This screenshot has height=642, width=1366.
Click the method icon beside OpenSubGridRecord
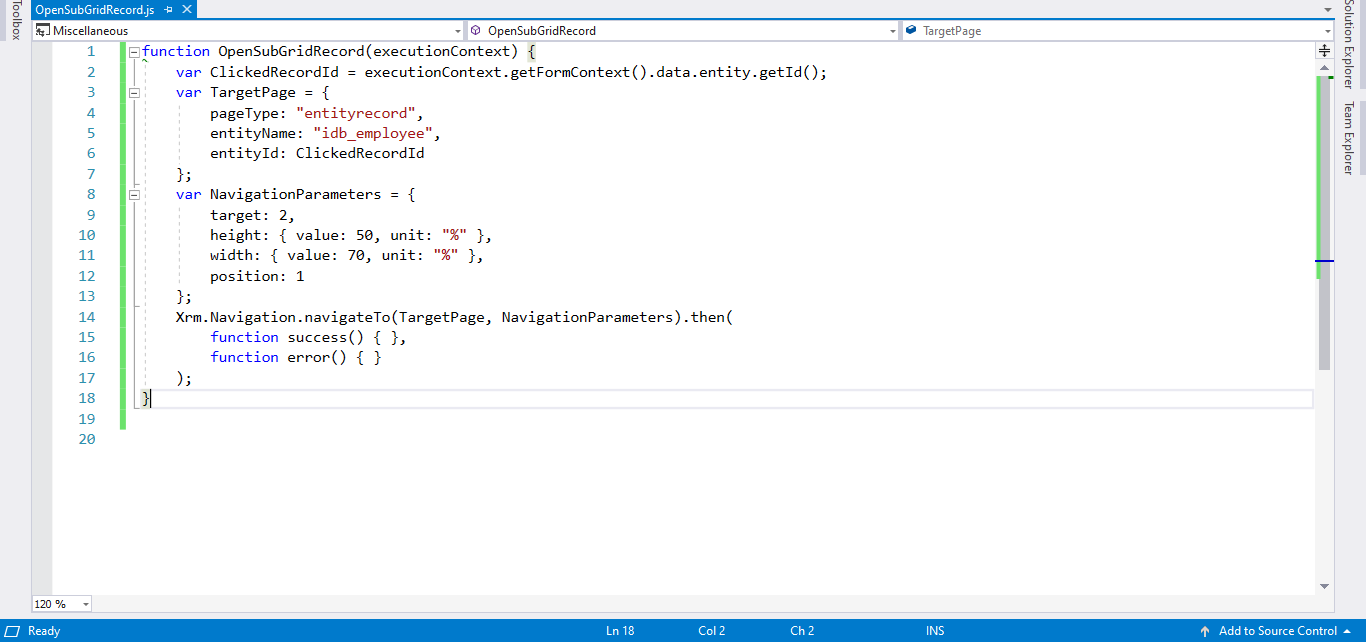pyautogui.click(x=478, y=30)
